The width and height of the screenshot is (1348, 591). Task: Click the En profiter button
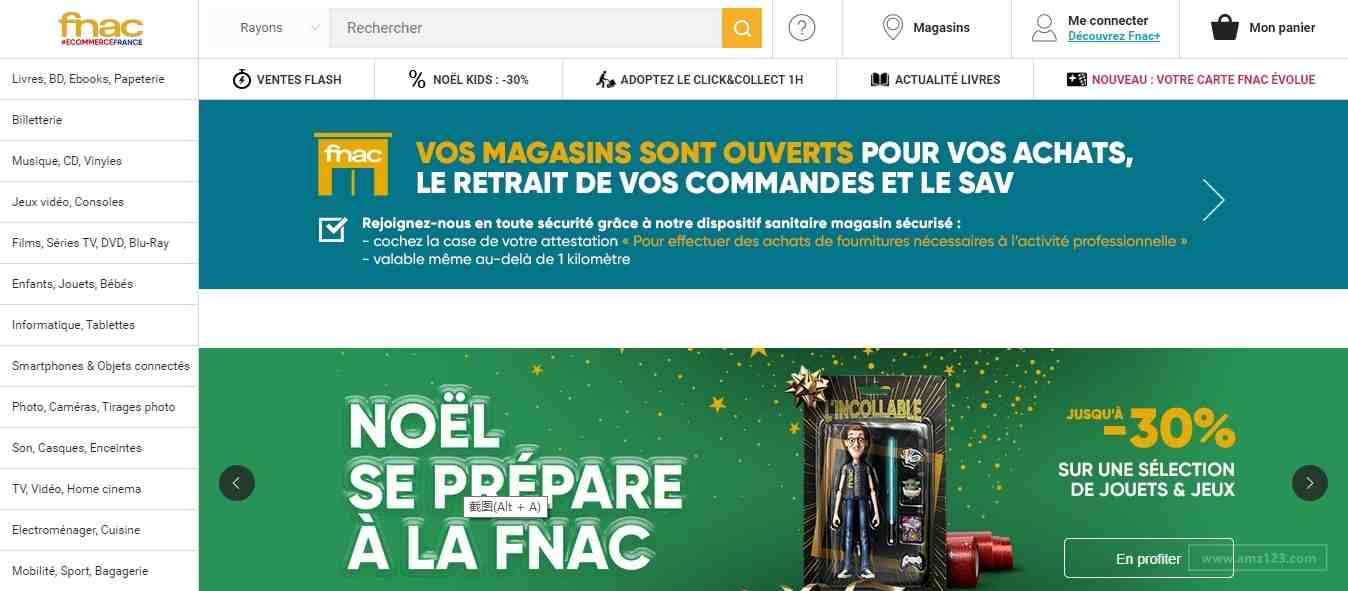click(x=1149, y=559)
